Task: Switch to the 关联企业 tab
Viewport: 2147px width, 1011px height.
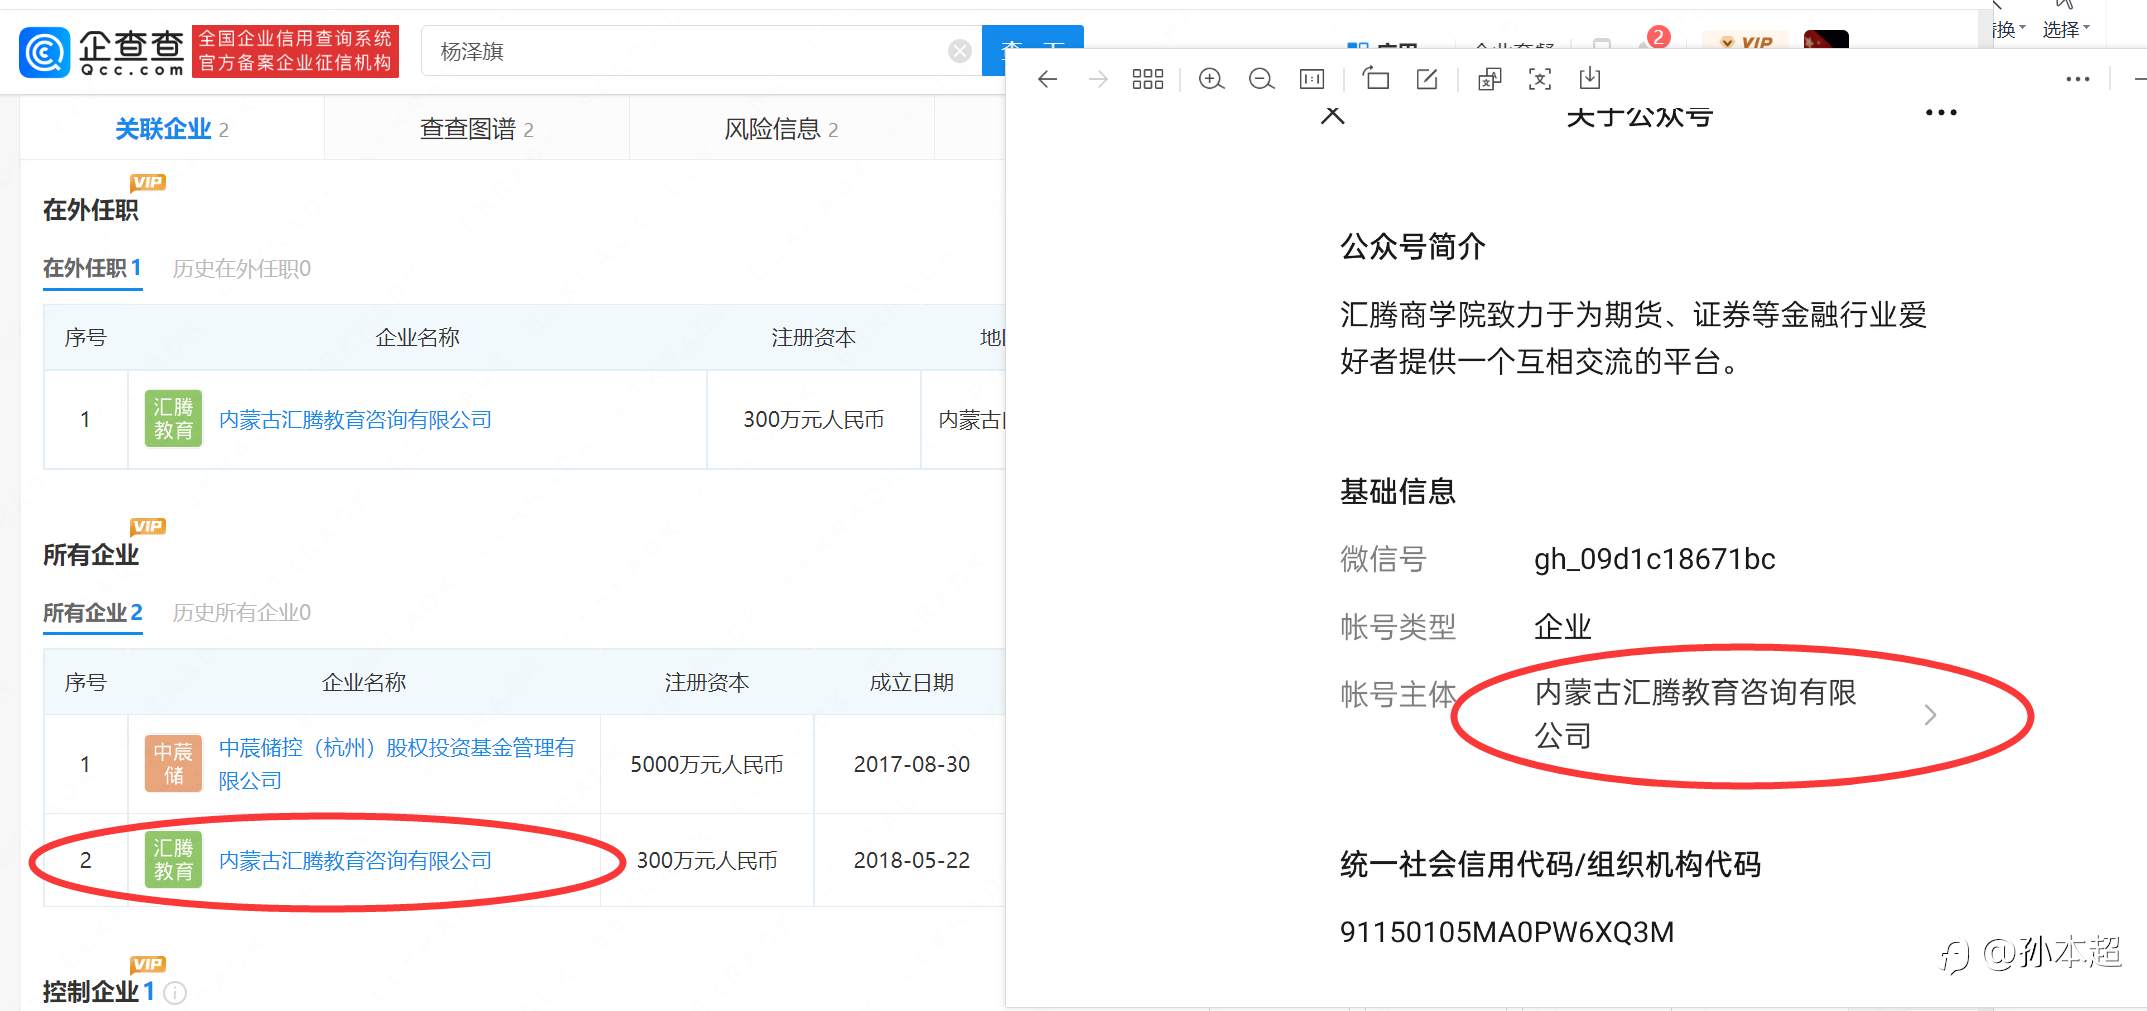Action: pyautogui.click(x=172, y=129)
